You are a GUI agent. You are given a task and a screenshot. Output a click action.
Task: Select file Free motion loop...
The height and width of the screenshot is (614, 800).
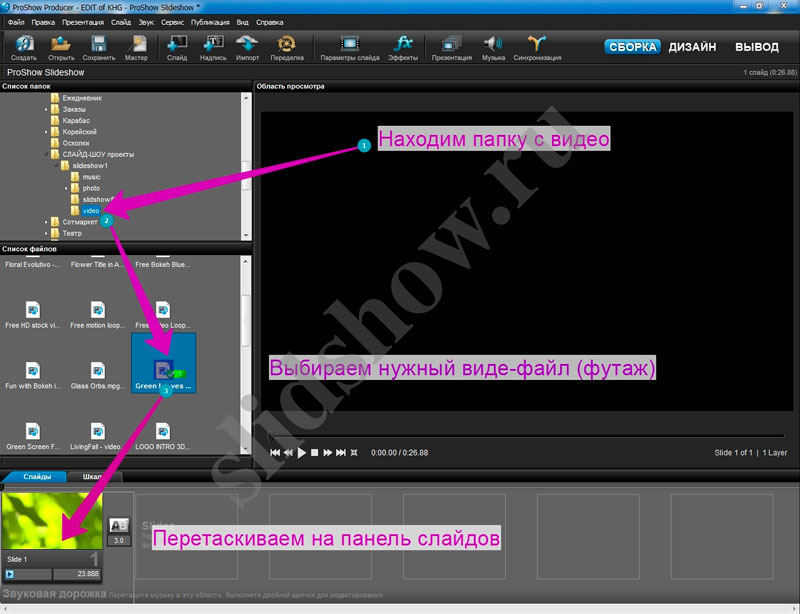(x=97, y=315)
